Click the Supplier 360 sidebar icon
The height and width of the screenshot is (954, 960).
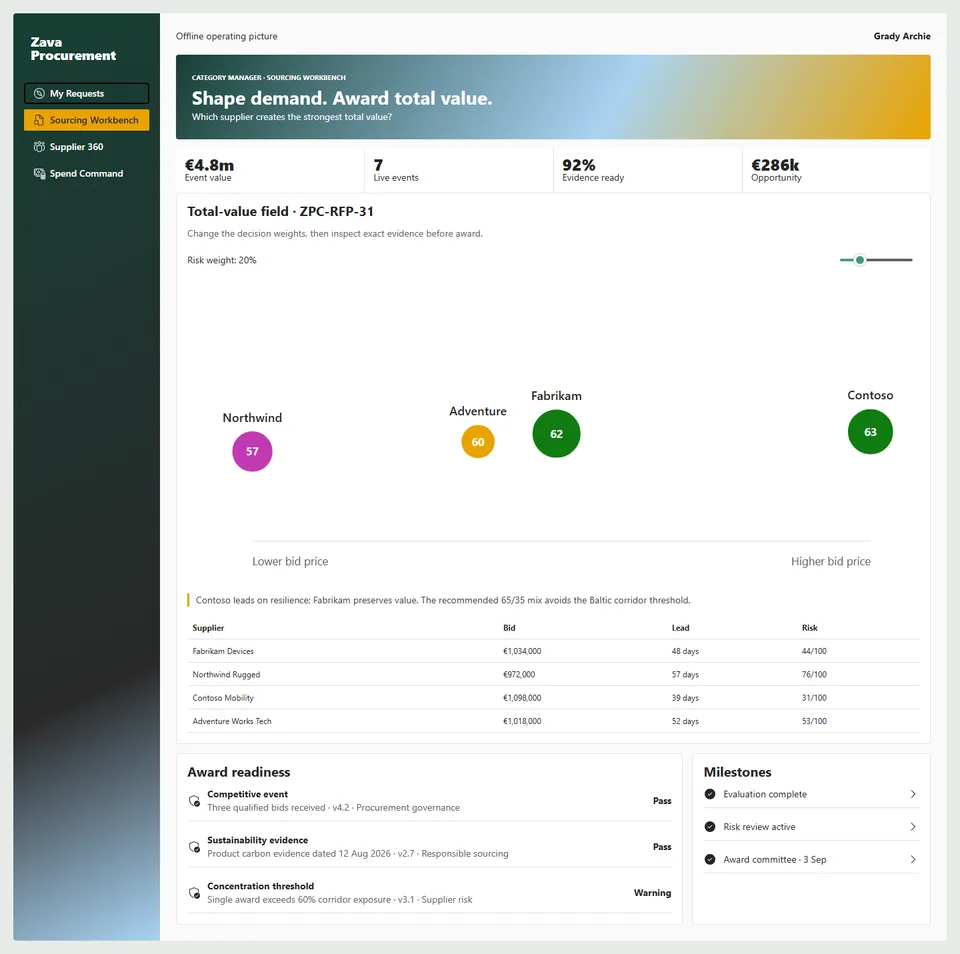39,147
